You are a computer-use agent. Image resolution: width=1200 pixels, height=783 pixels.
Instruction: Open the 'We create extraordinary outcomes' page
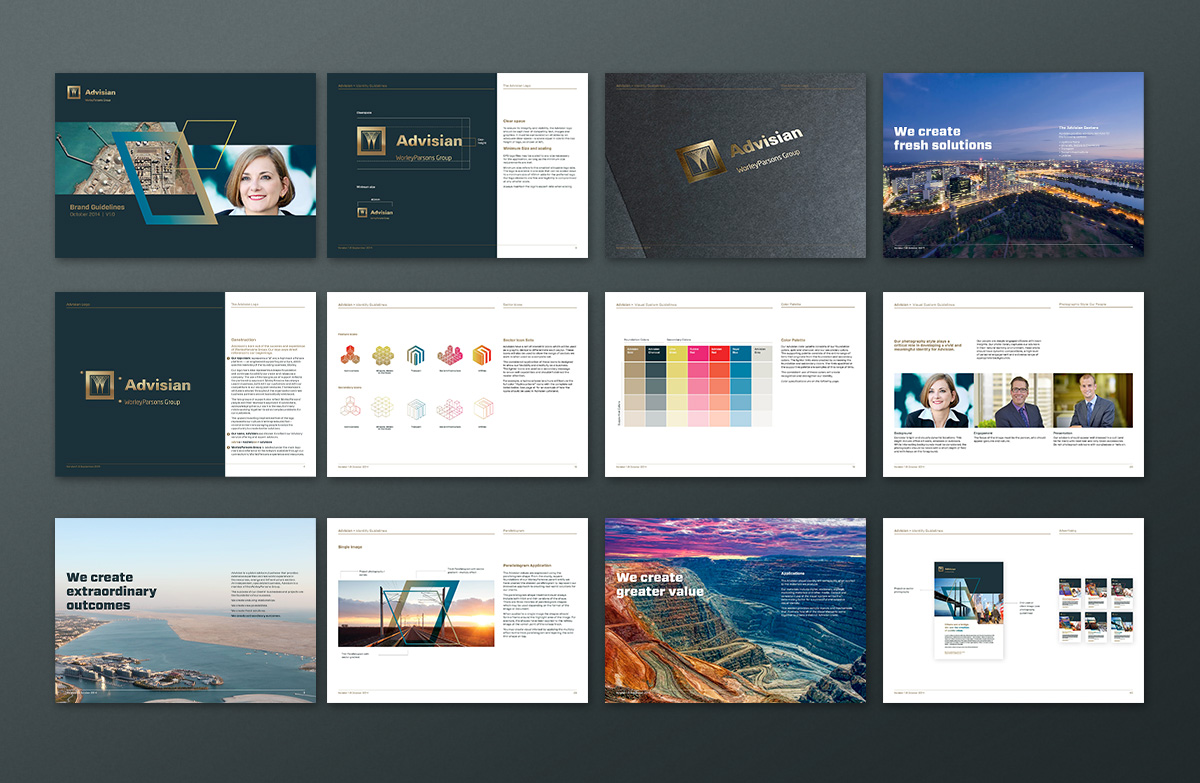click(x=185, y=610)
